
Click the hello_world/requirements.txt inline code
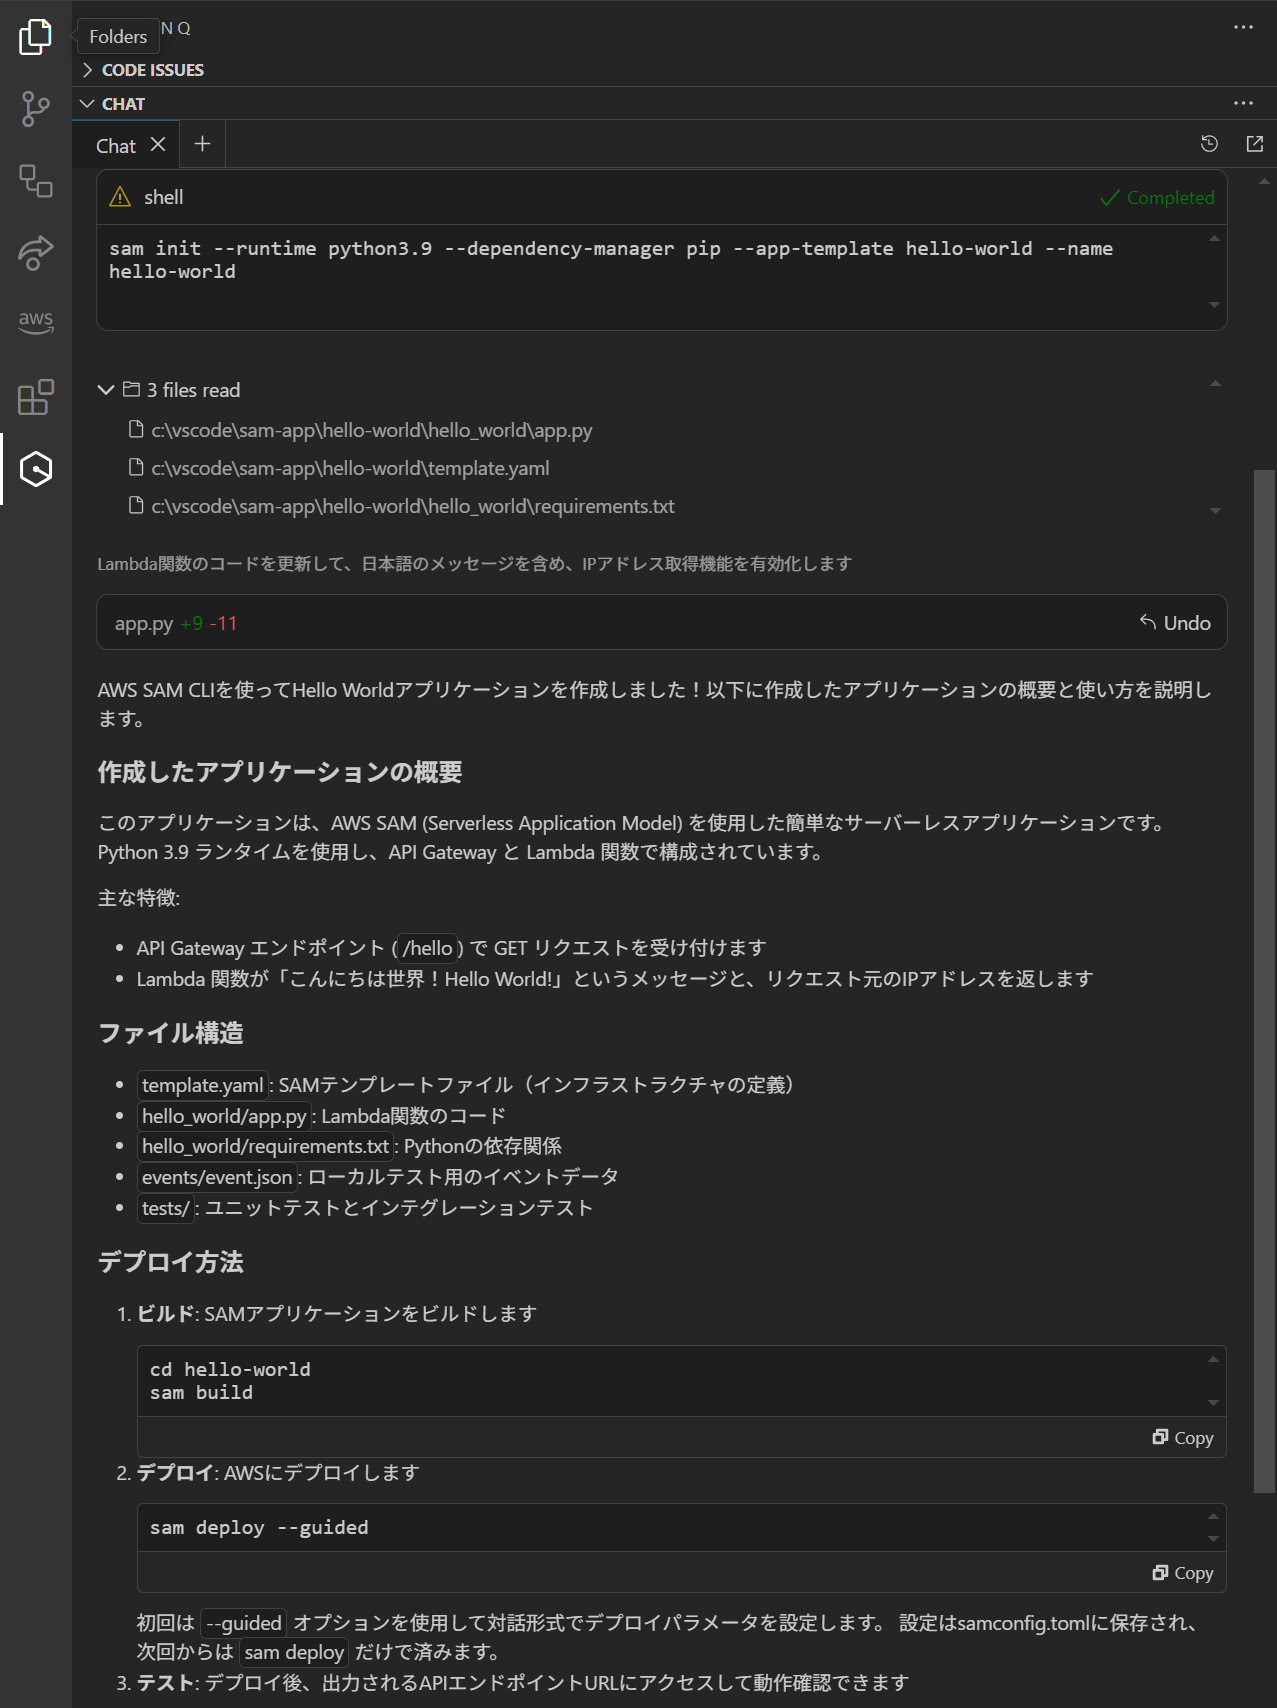[x=265, y=1146]
